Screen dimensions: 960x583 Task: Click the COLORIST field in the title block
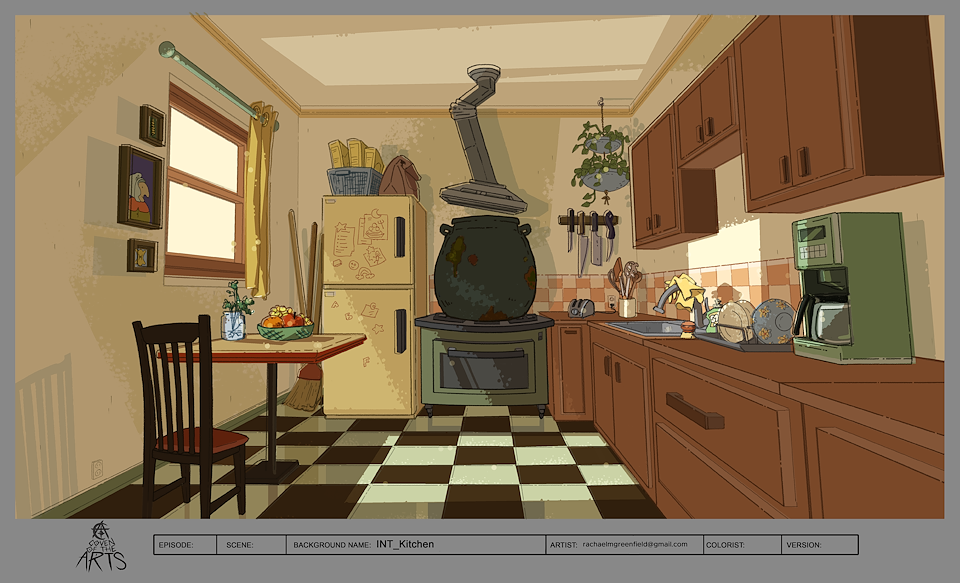pyautogui.click(x=741, y=545)
